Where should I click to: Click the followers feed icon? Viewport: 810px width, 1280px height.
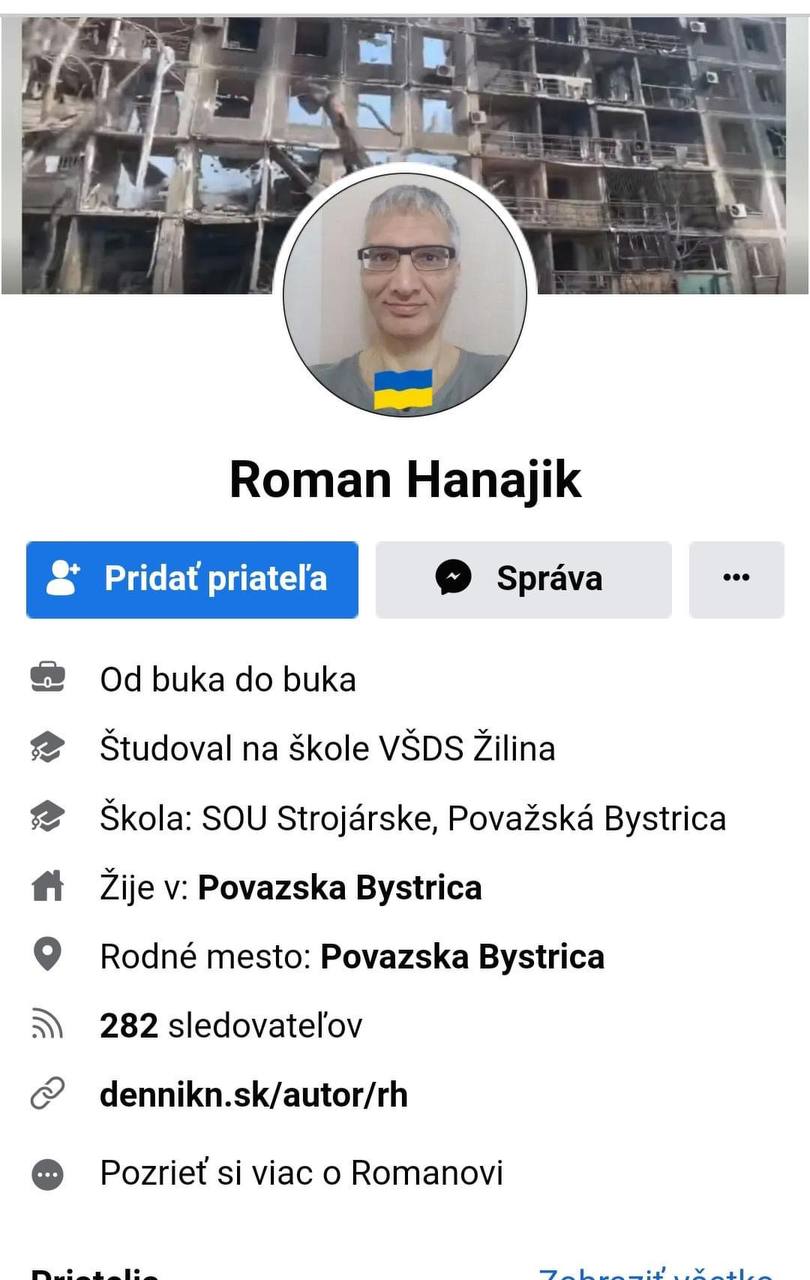(x=47, y=1025)
